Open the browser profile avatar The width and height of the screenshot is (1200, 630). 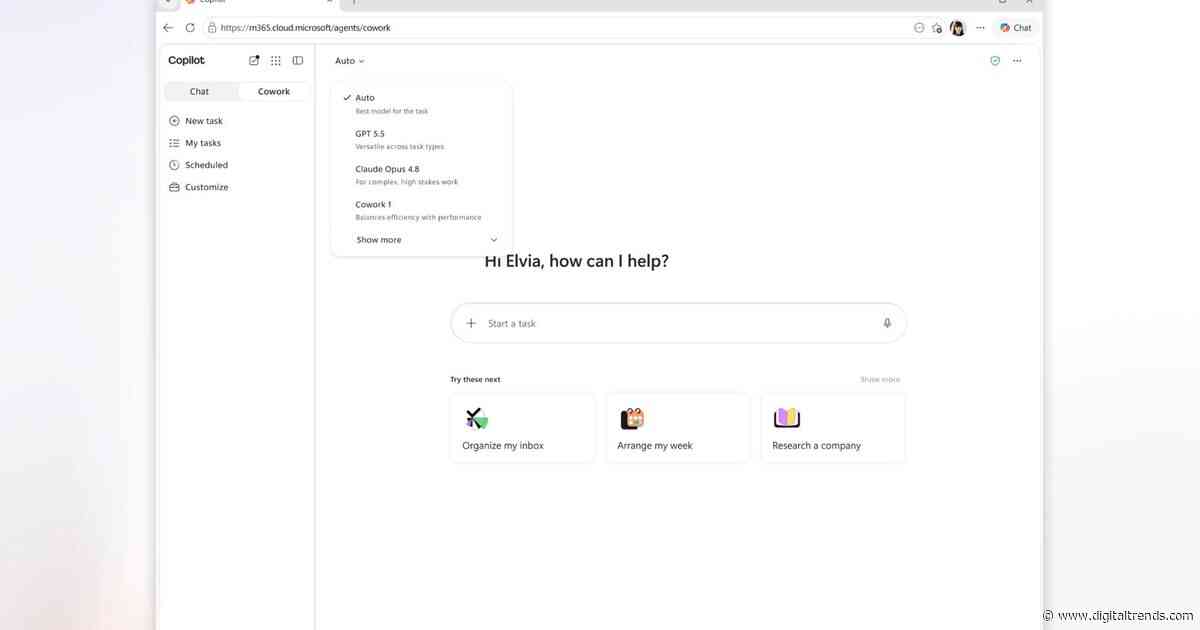pos(957,28)
